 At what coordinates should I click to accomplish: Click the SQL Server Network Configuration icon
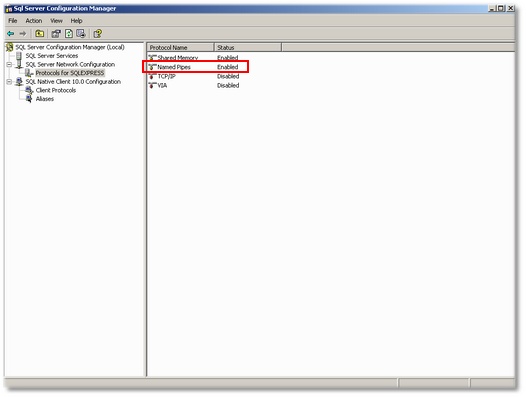[x=19, y=64]
